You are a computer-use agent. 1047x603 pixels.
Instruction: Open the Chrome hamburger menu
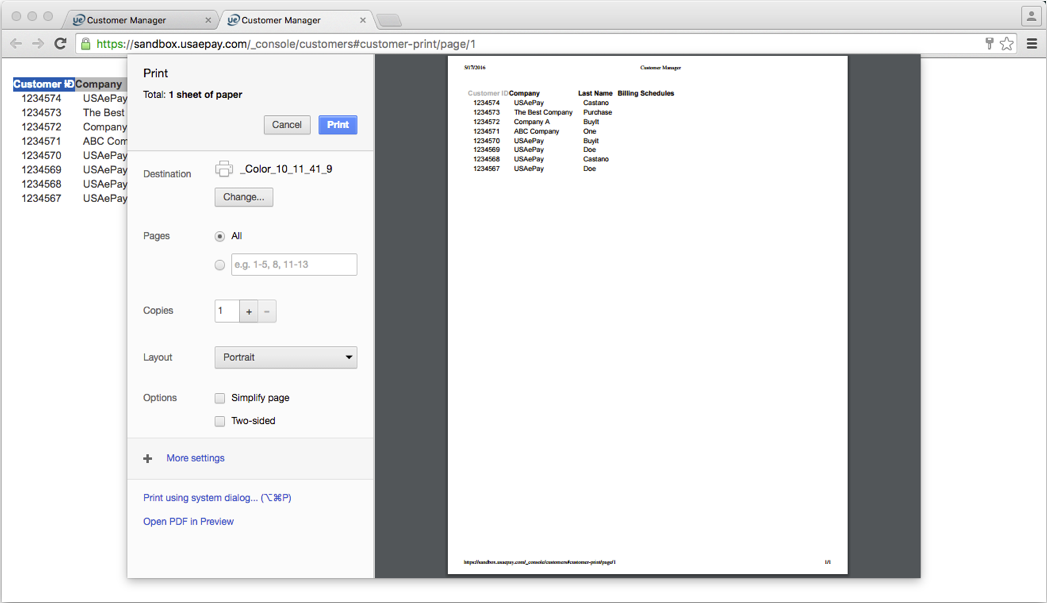pyautogui.click(x=1032, y=44)
